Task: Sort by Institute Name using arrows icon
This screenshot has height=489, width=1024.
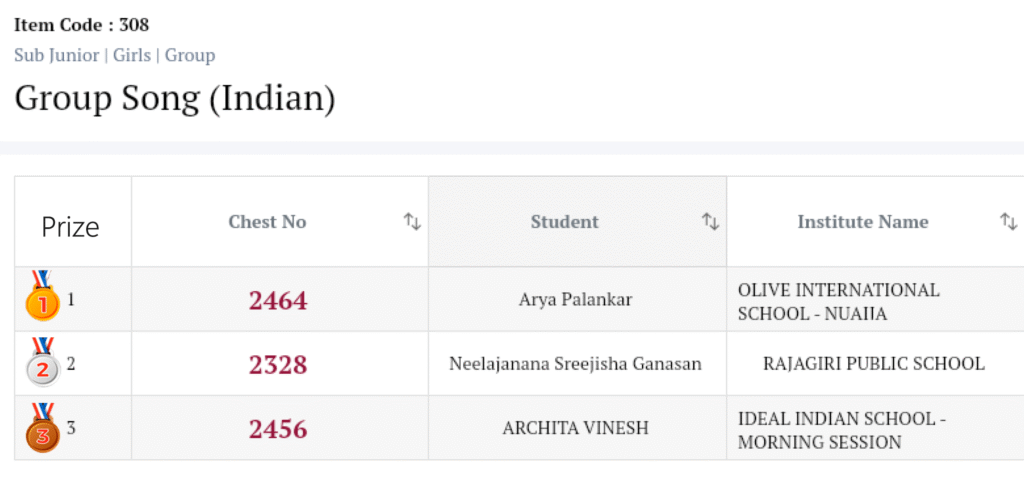Action: (1008, 222)
